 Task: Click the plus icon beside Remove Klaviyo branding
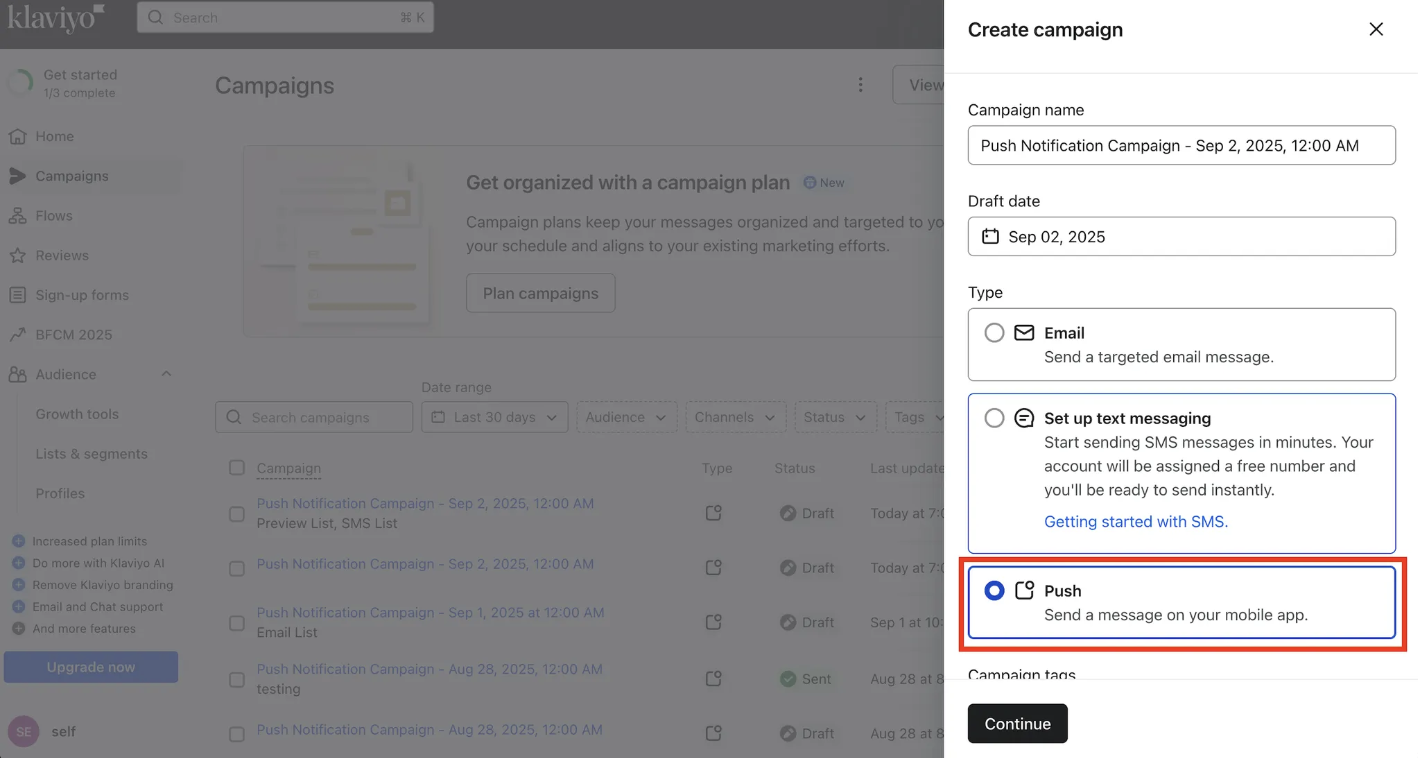[x=18, y=585]
